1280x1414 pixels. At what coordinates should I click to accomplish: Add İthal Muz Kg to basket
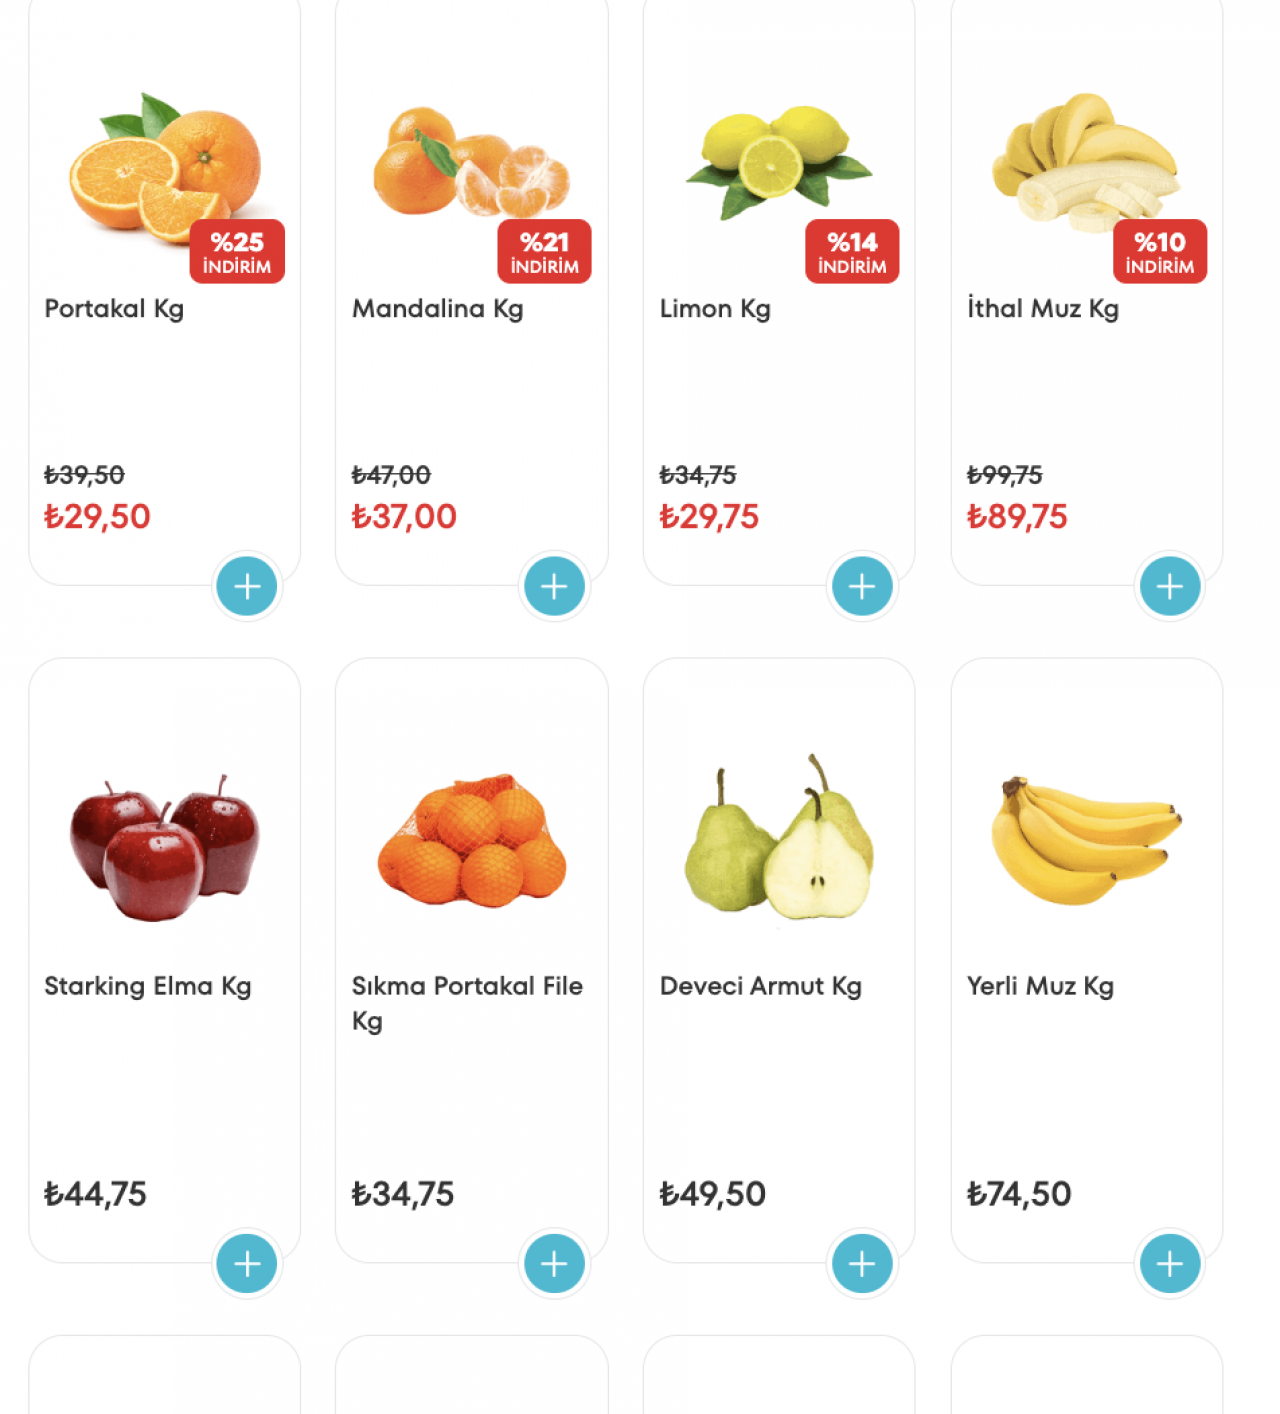click(1169, 586)
